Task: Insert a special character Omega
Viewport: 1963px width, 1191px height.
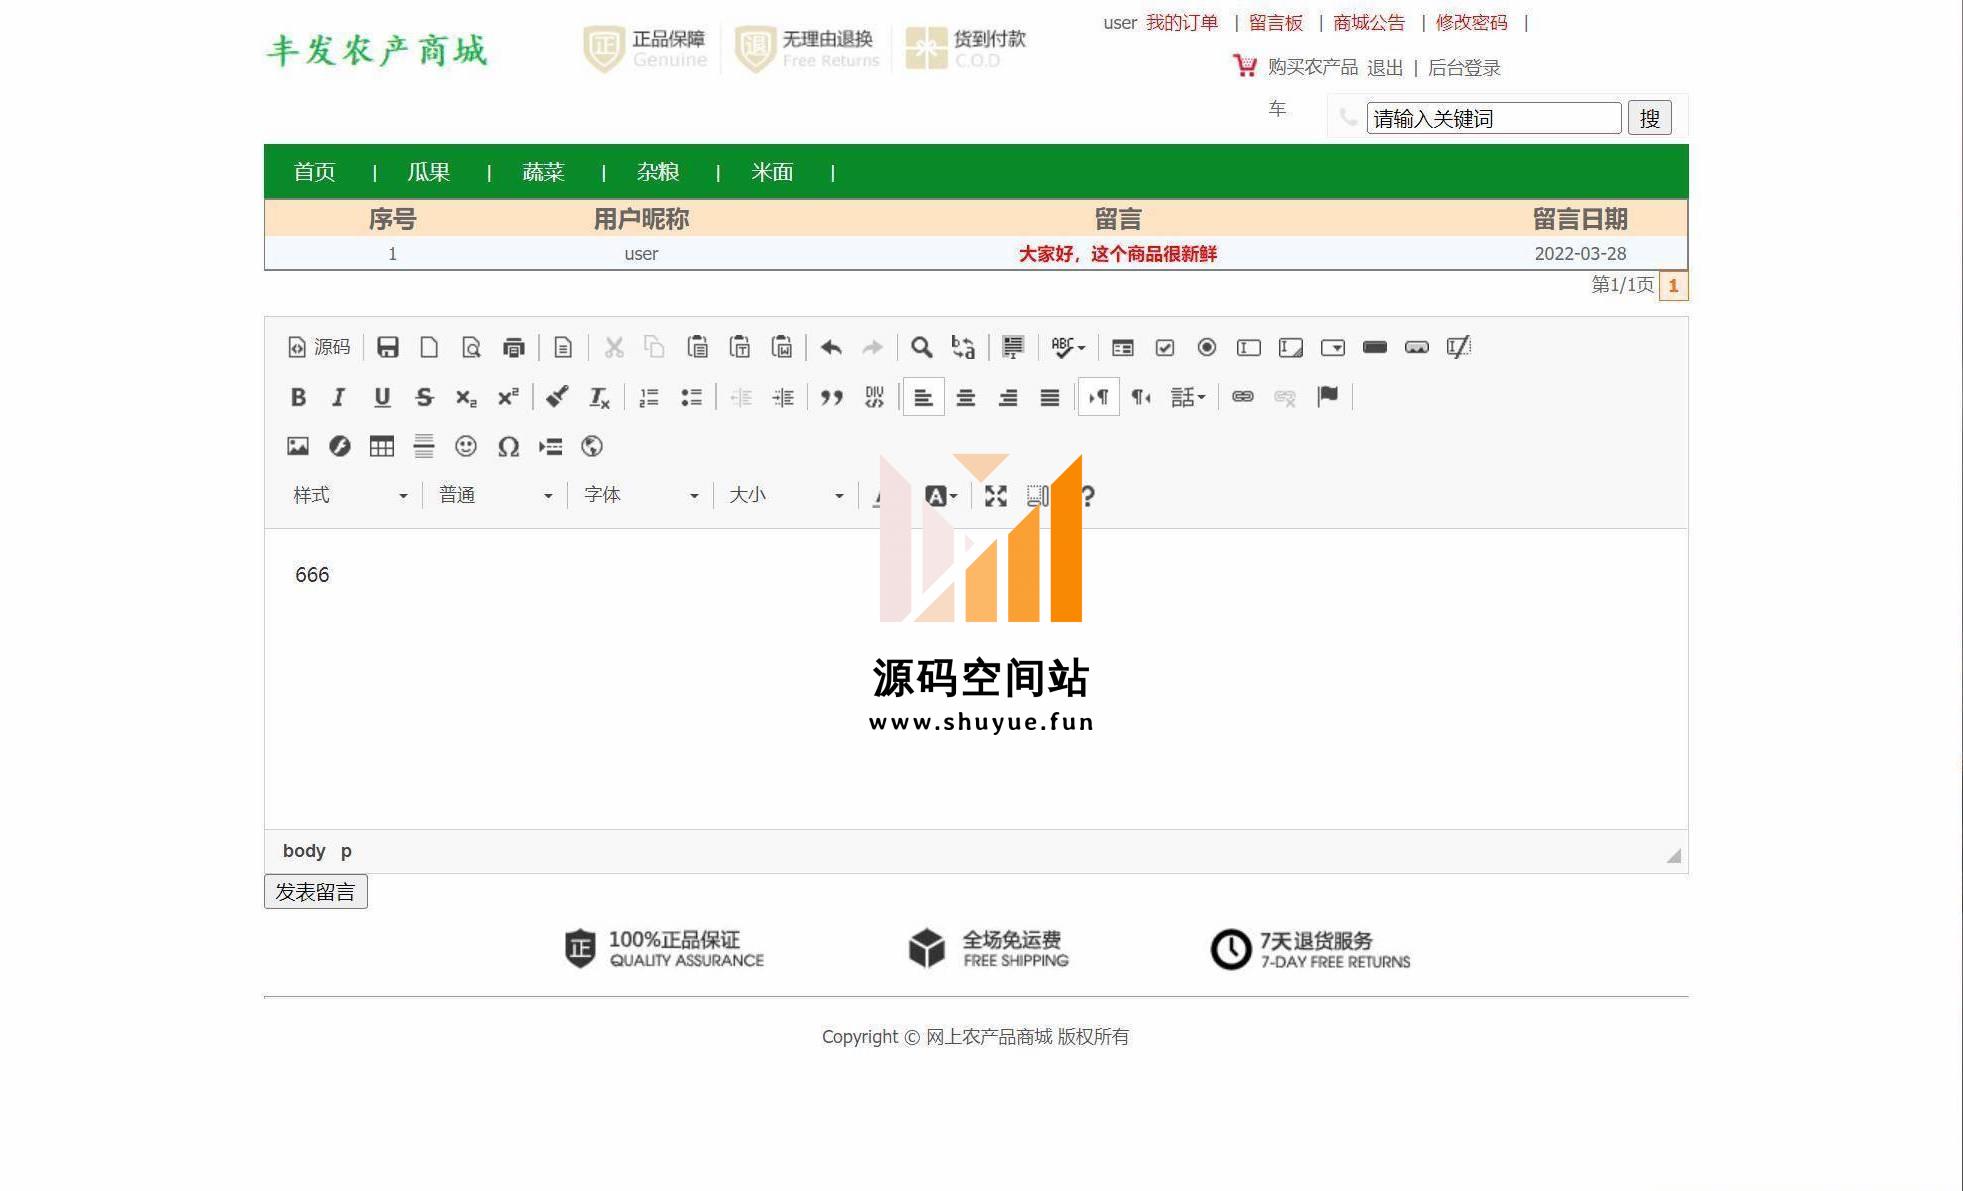Action: (x=508, y=446)
